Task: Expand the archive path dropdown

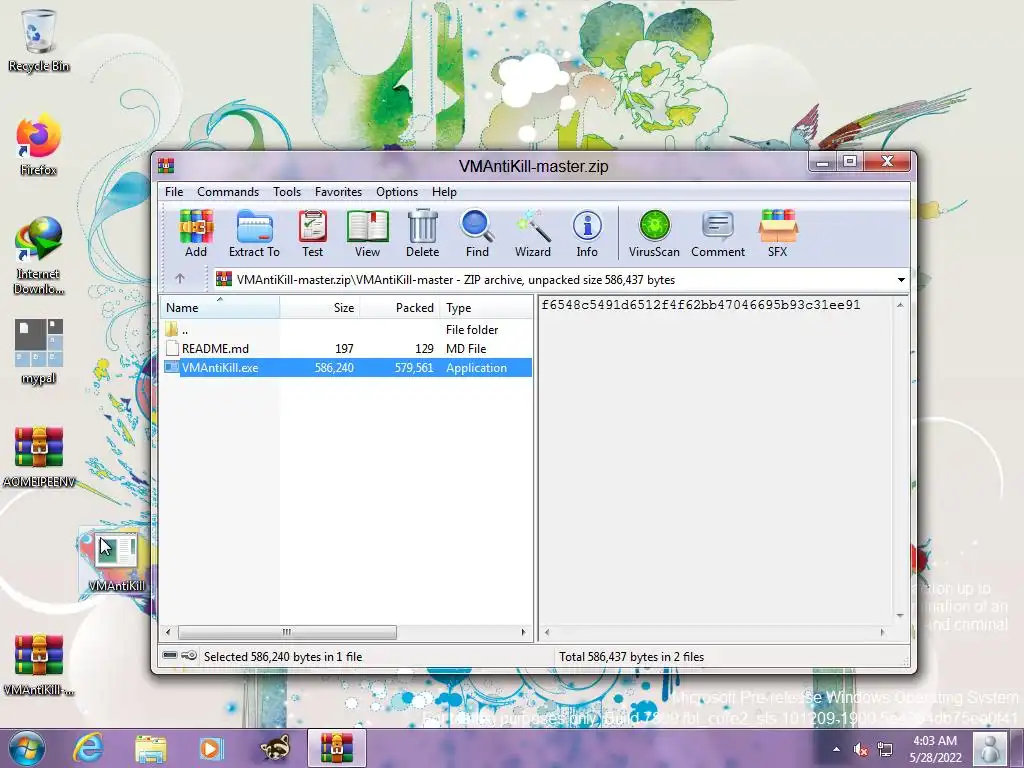Action: coord(901,280)
